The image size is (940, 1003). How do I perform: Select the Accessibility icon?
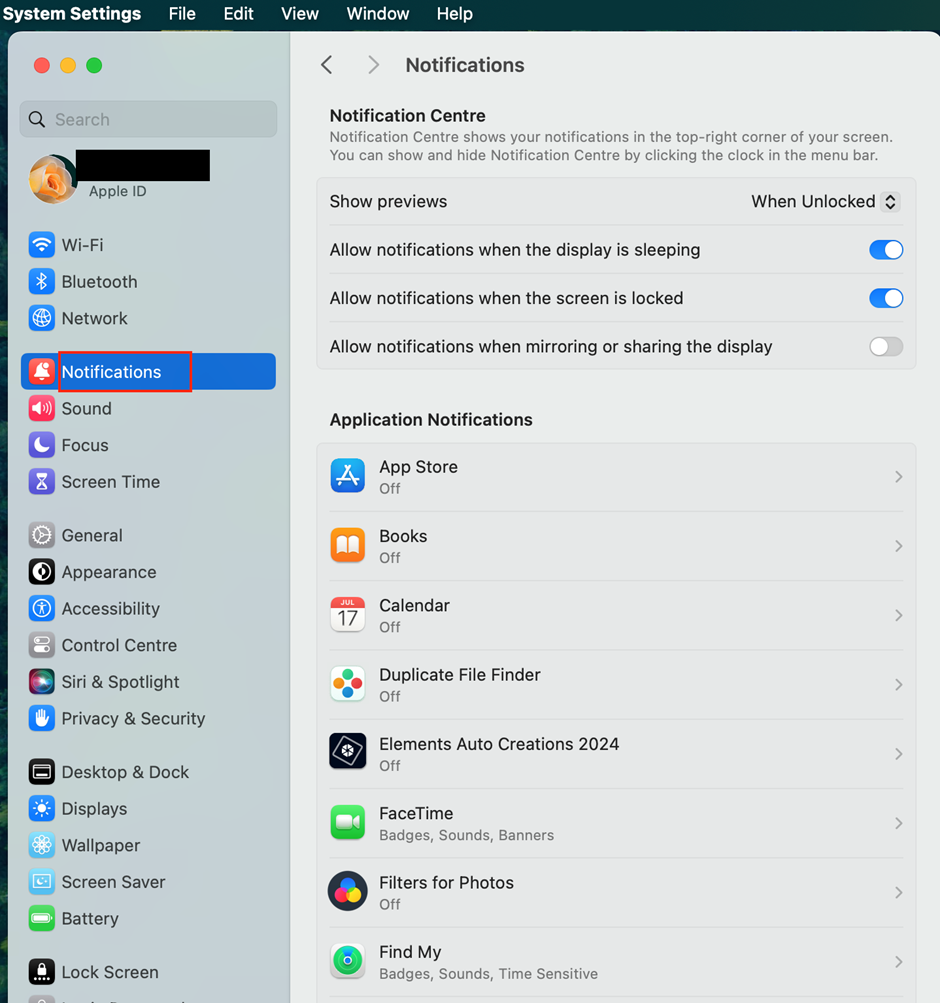(42, 608)
